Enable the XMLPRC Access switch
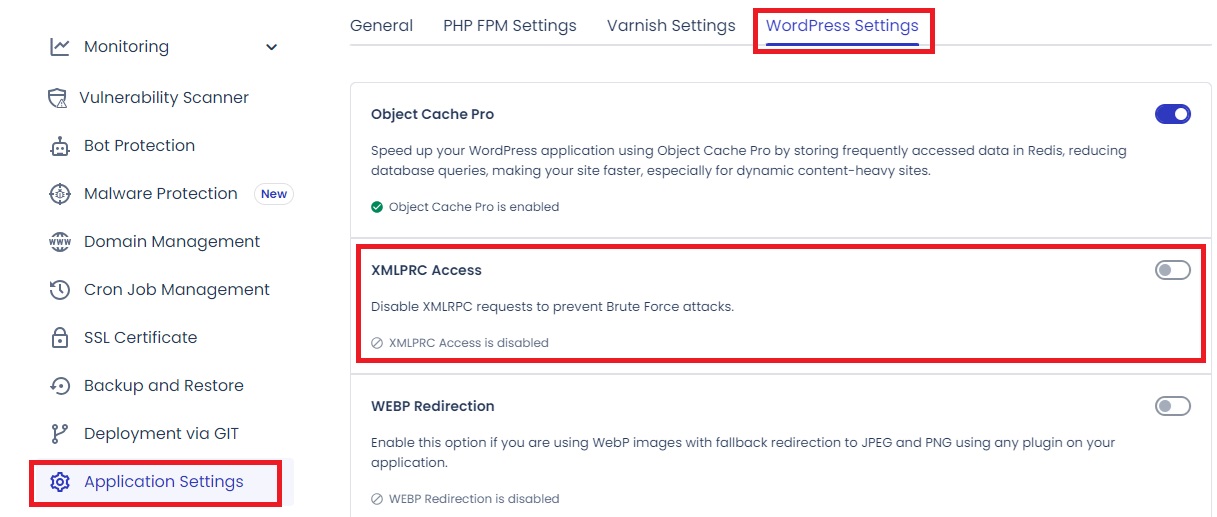This screenshot has height=517, width=1217. pyautogui.click(x=1172, y=270)
